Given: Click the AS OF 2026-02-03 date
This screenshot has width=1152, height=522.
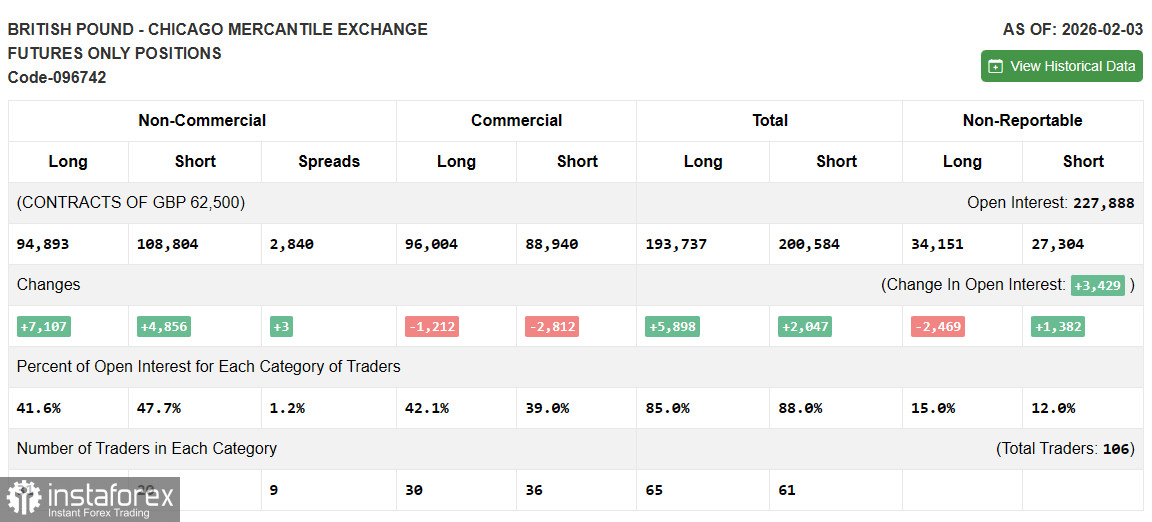Looking at the screenshot, I should click(1073, 29).
